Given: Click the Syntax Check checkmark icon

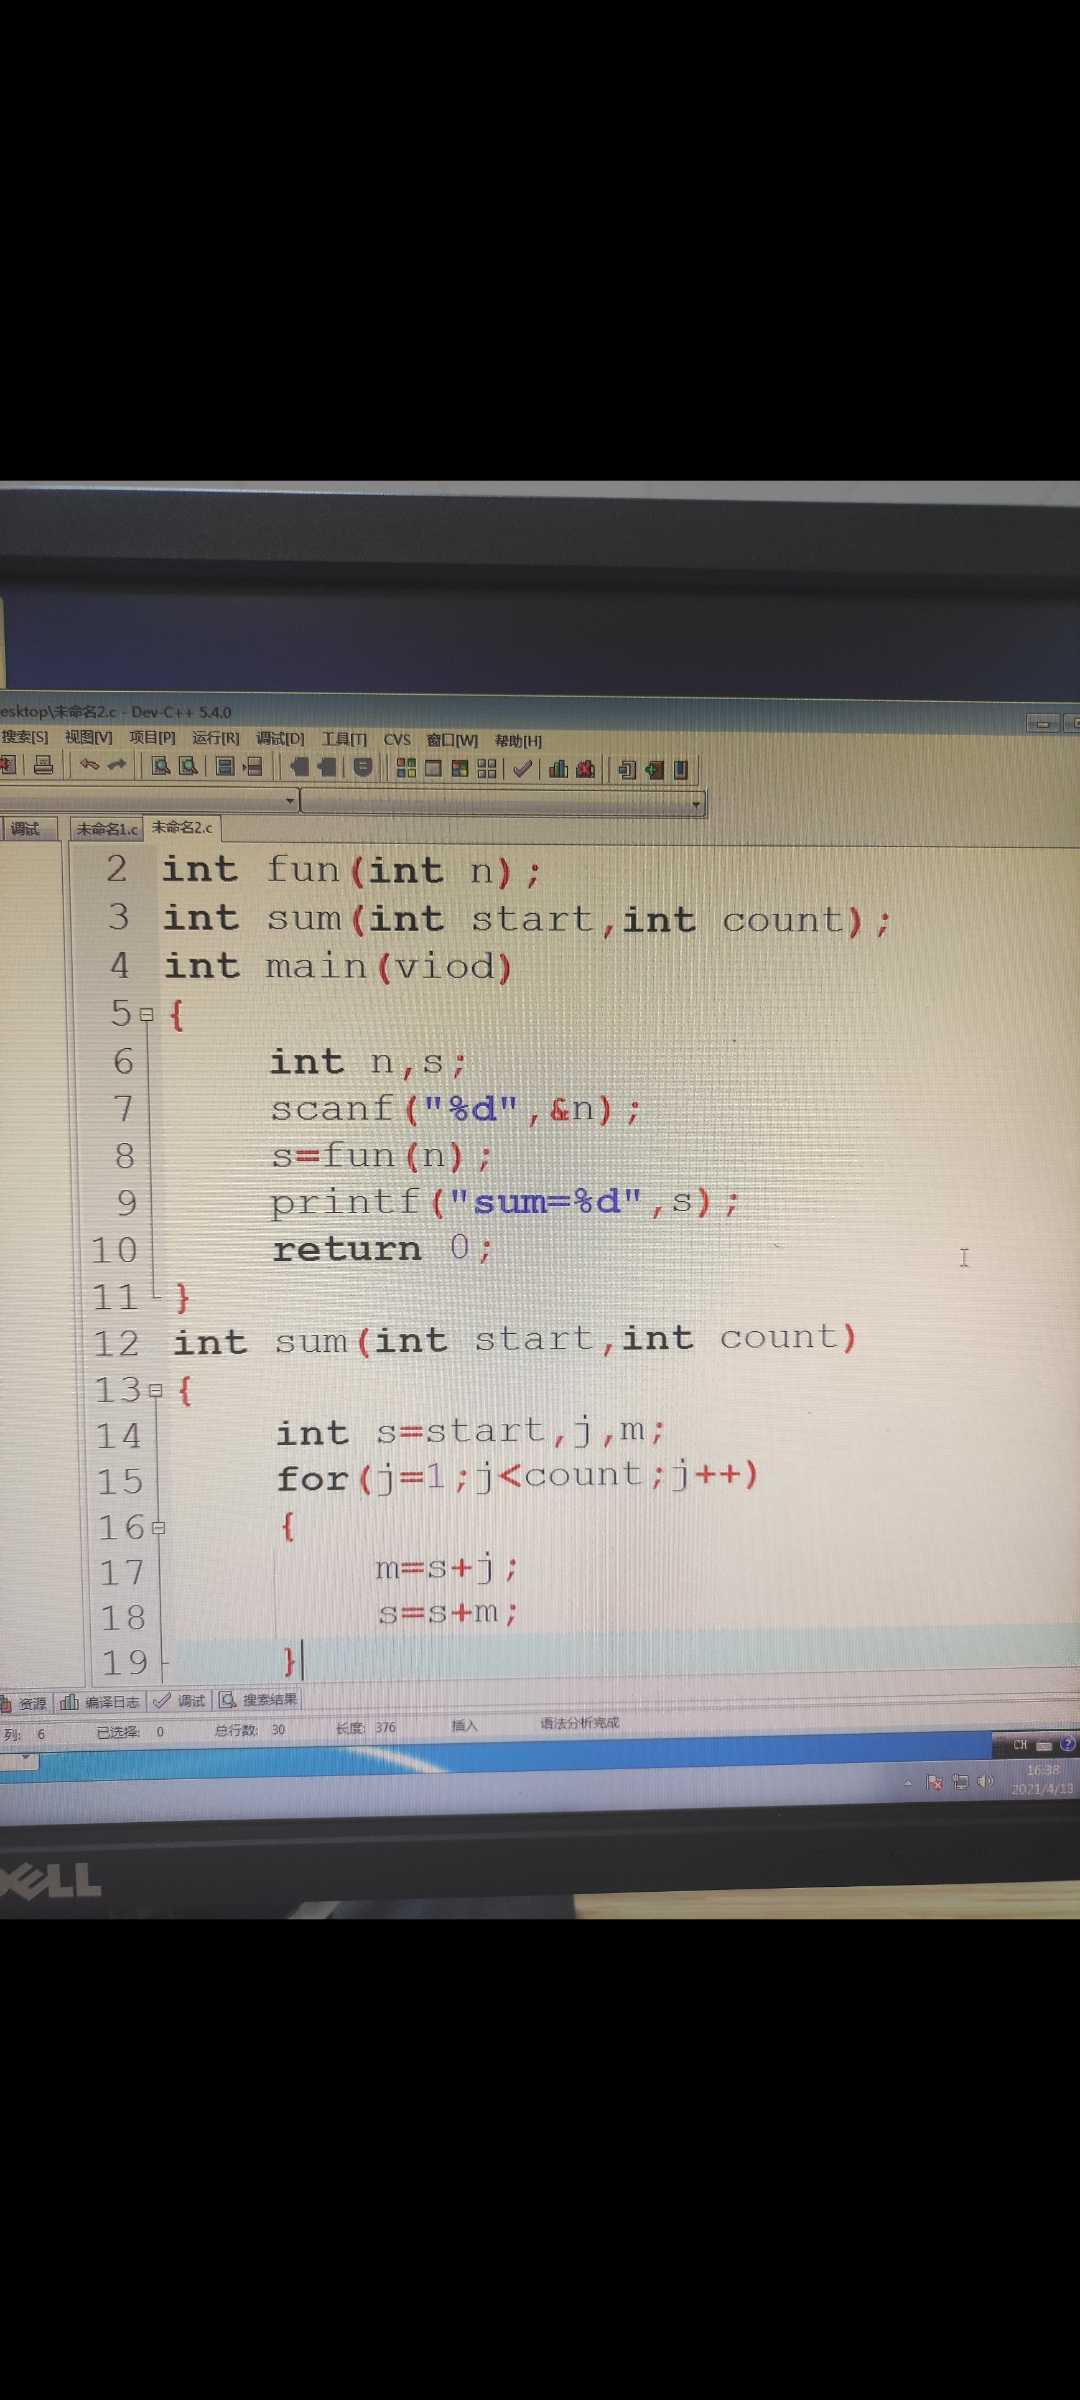Looking at the screenshot, I should (522, 768).
